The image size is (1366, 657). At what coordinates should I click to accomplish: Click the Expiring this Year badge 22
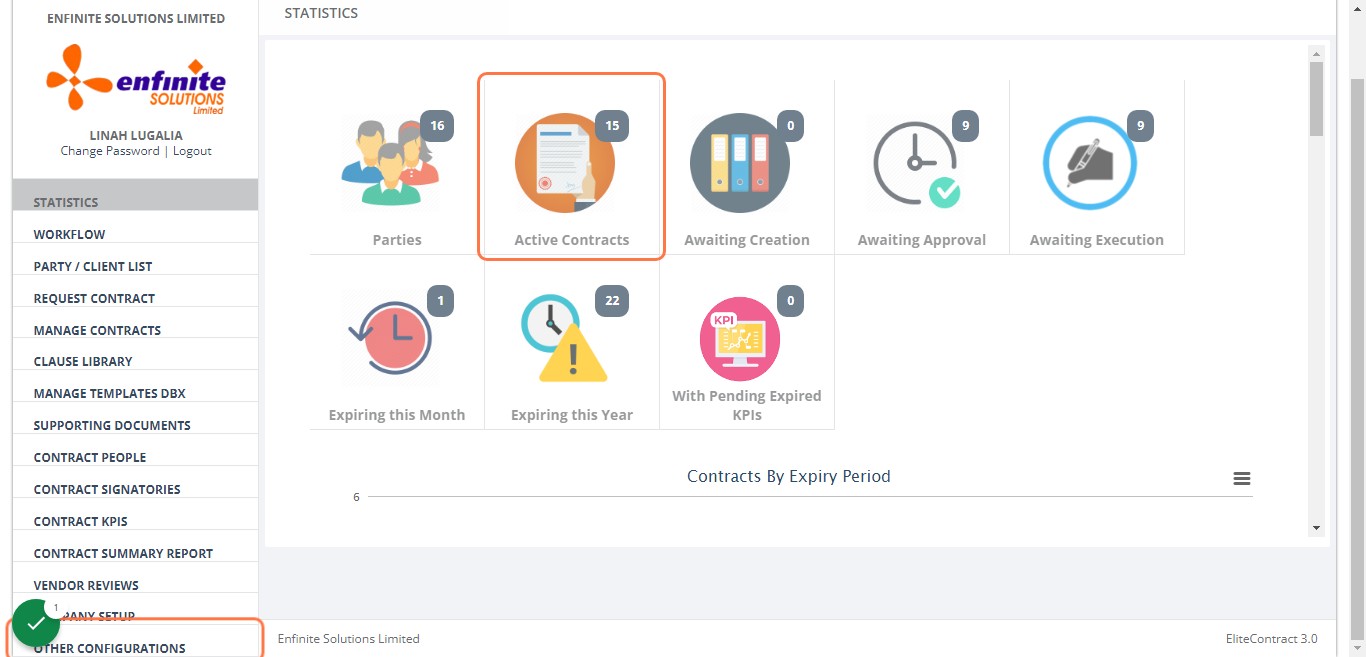(612, 301)
